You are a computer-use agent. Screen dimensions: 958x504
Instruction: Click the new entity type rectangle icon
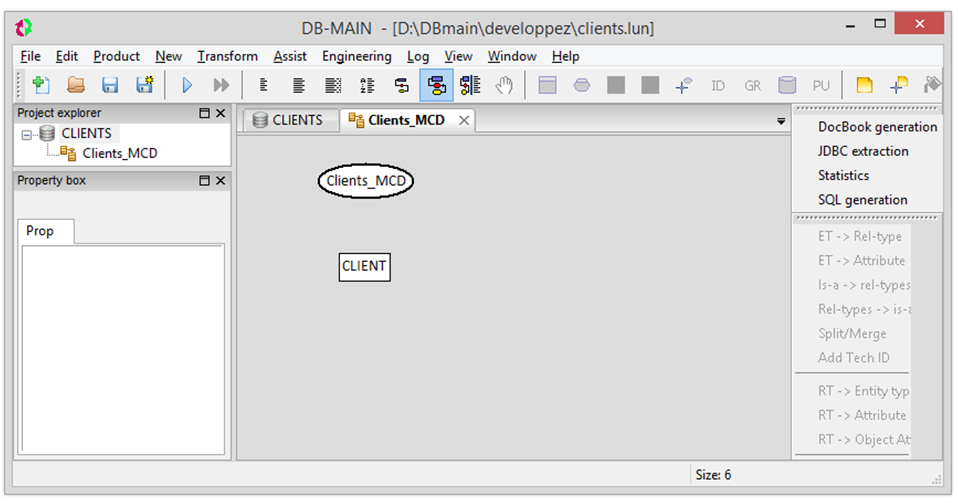[547, 85]
